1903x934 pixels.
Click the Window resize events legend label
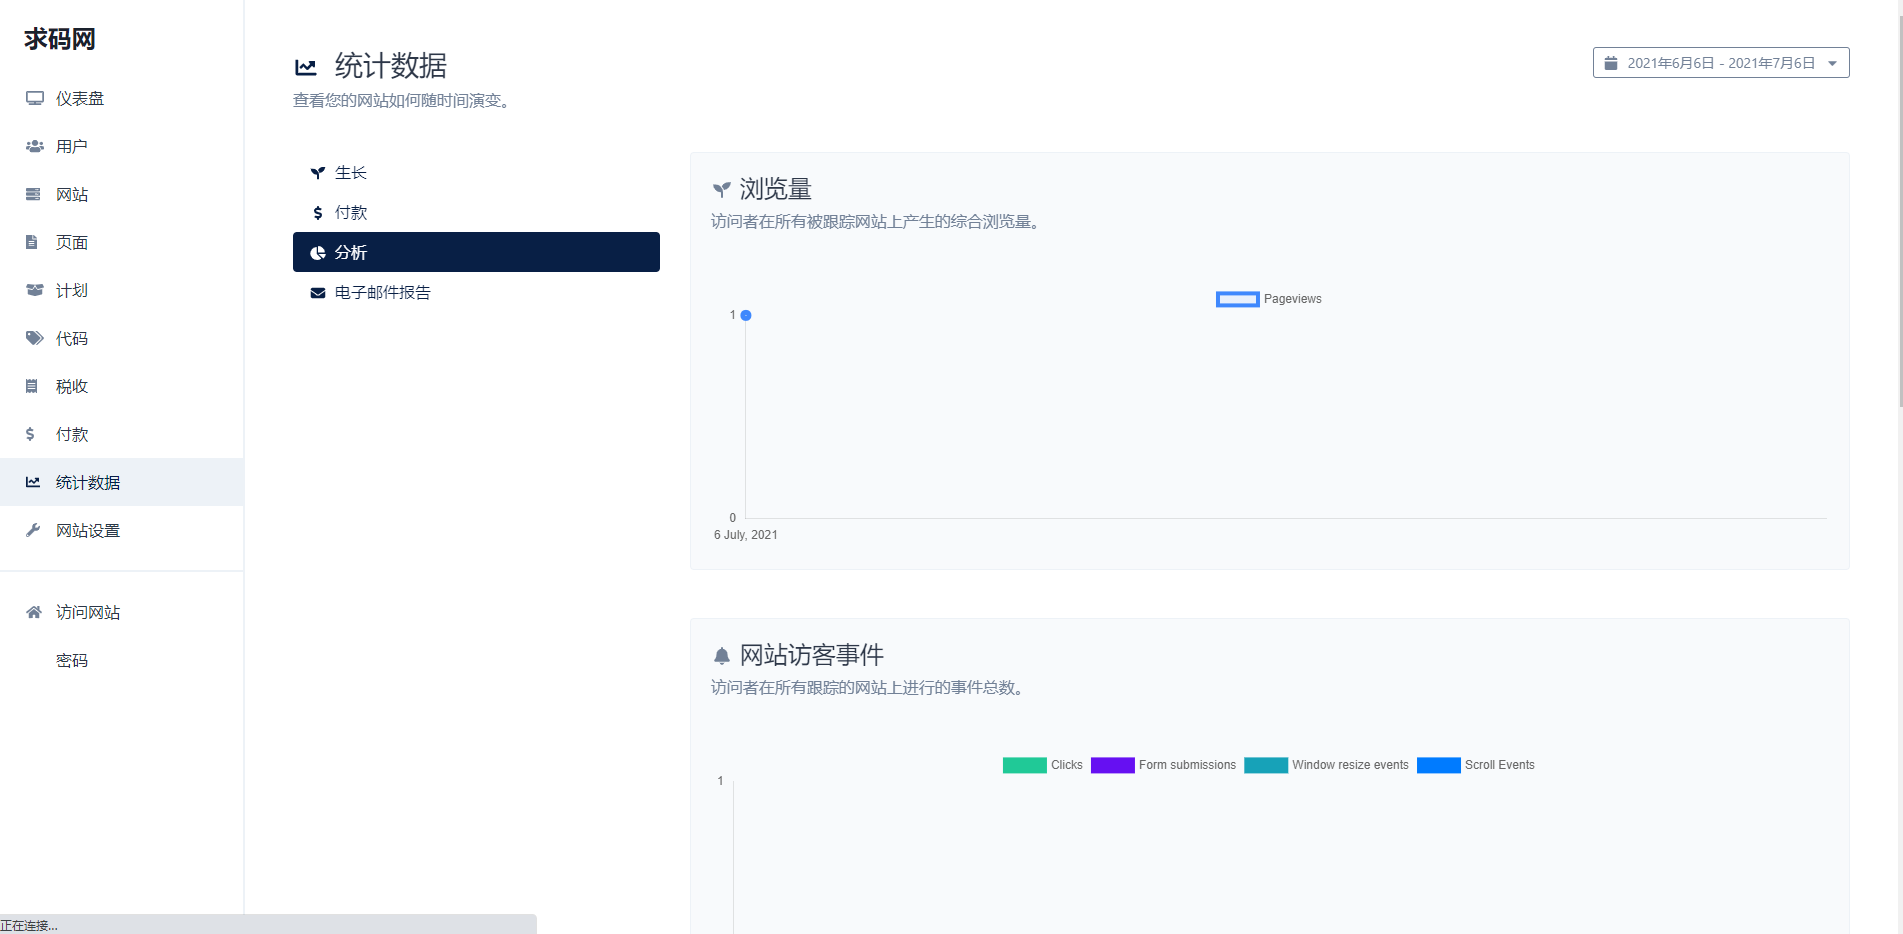coord(1350,765)
